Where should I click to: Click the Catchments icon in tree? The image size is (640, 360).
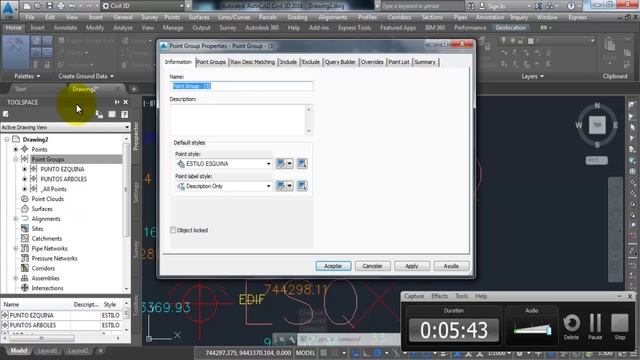24,238
